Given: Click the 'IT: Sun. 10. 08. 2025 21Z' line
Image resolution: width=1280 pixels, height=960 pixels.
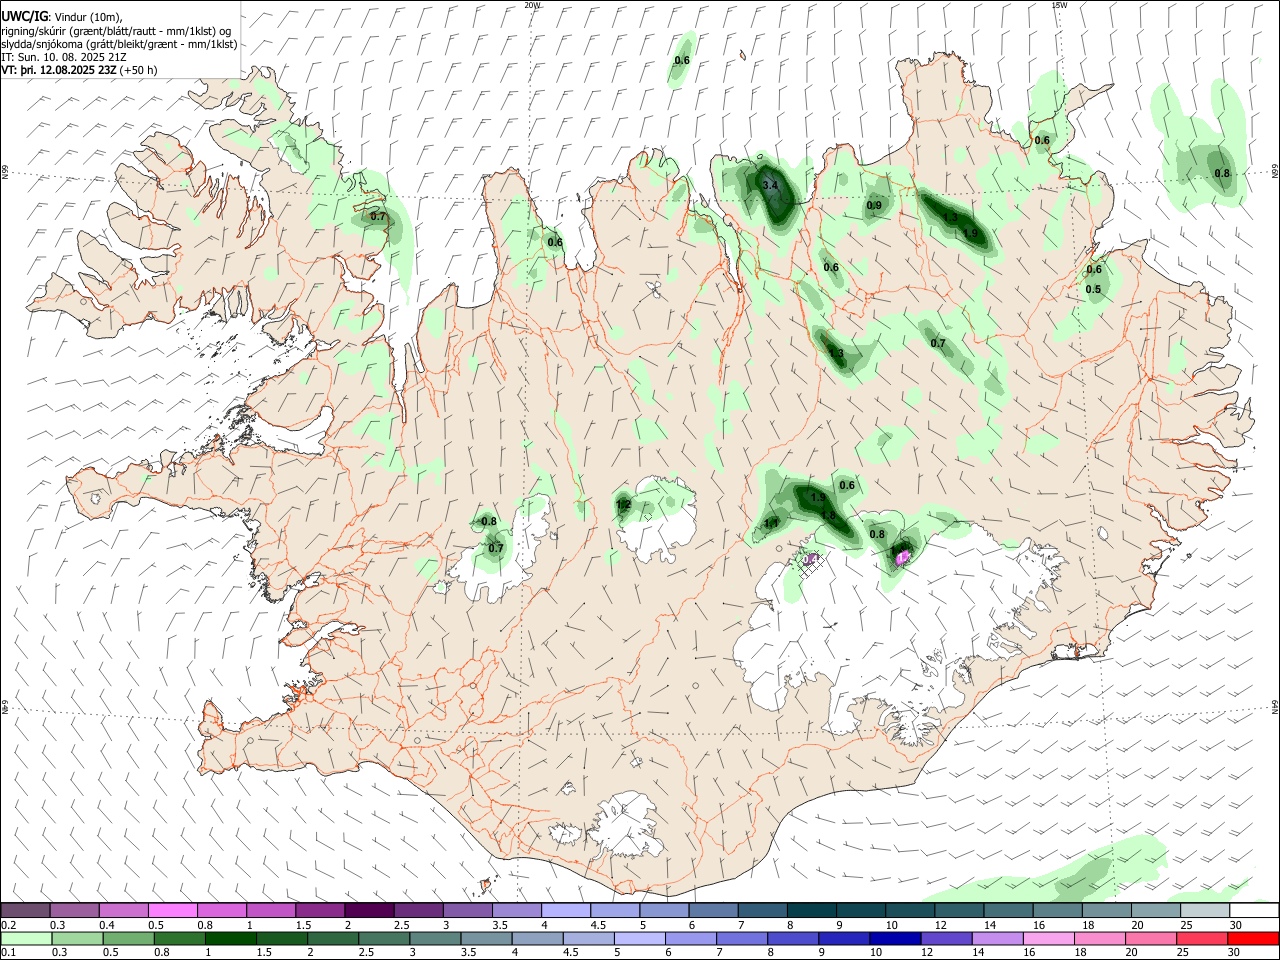Looking at the screenshot, I should click(x=64, y=57).
